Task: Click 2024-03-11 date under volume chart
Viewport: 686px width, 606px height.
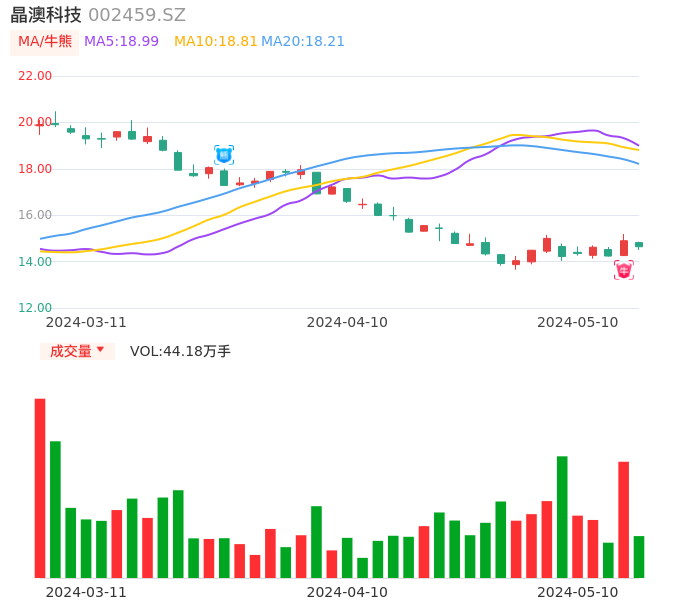Action: pos(86,592)
